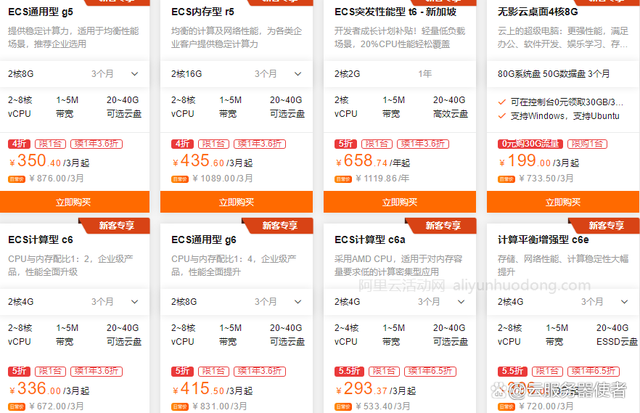The image size is (640, 413).
Task: Click ESSD云盘 in the 计算平衡增强型 c6e card
Action: 617,342
